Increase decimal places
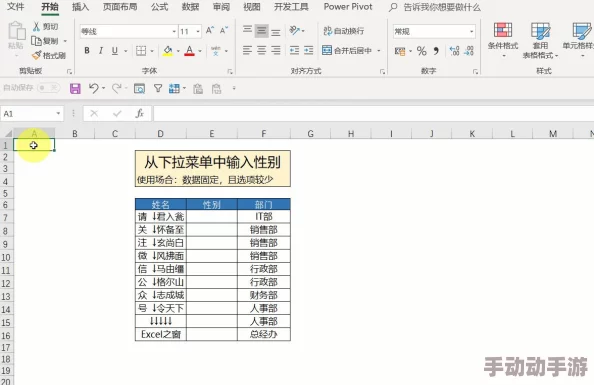 tap(454, 51)
